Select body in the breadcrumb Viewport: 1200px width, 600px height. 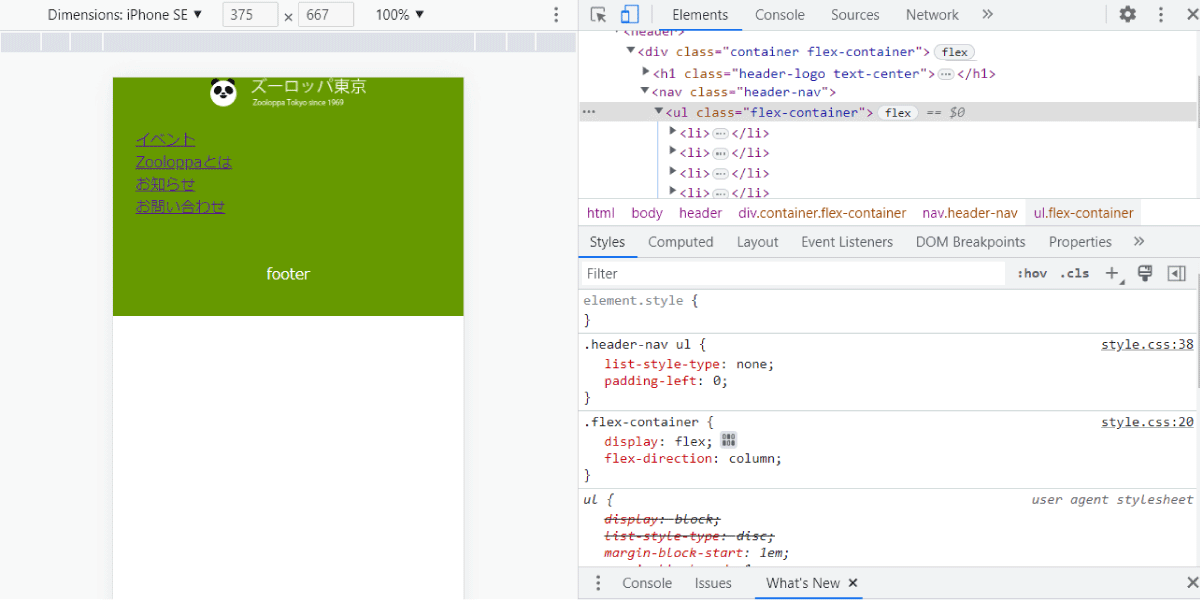tap(647, 213)
